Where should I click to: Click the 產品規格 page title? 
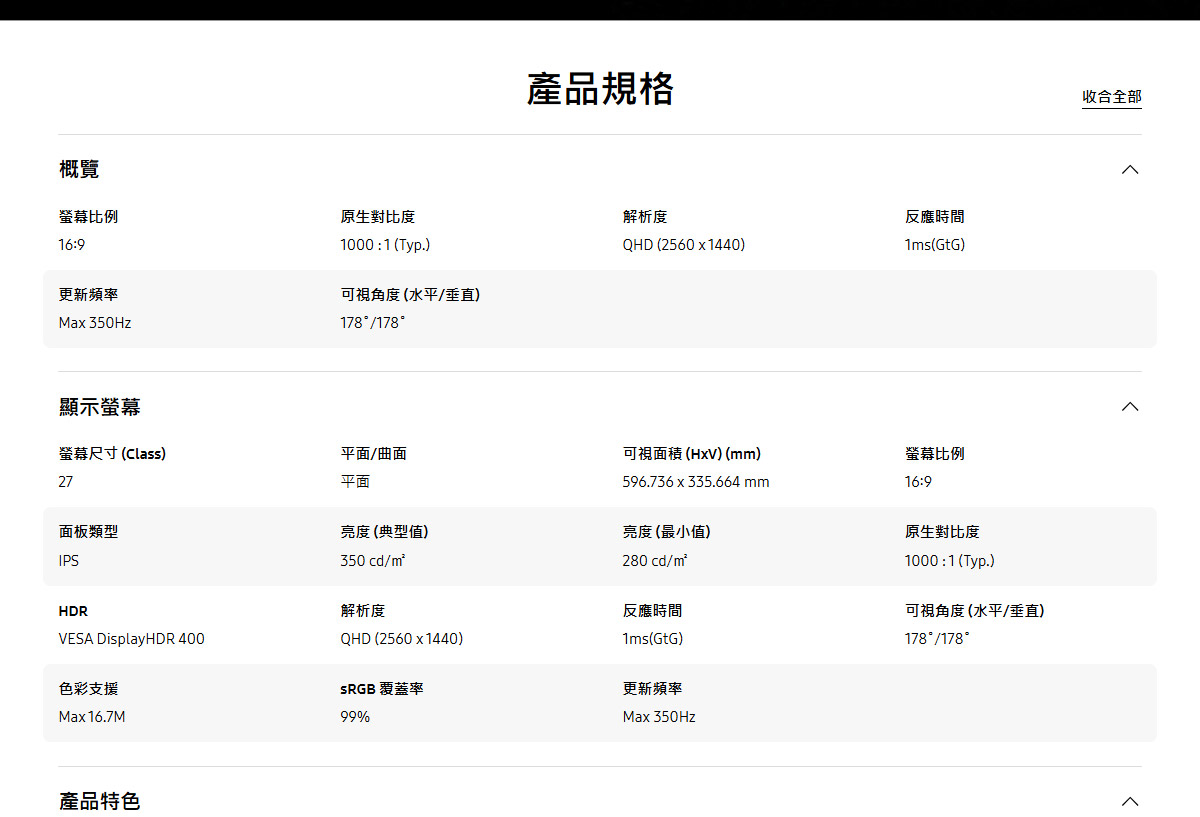pyautogui.click(x=599, y=88)
